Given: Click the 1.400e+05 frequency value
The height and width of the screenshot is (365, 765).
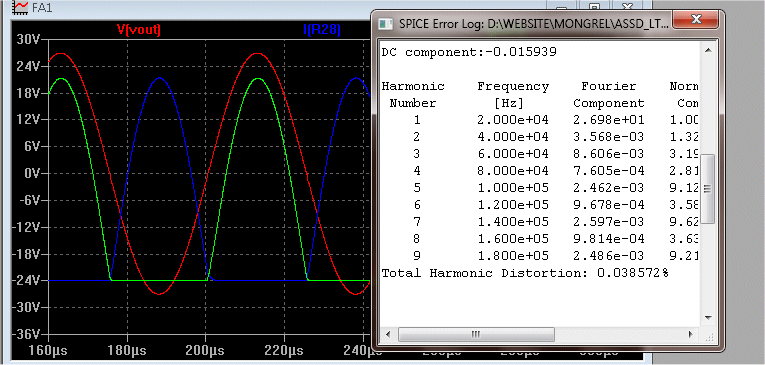Looking at the screenshot, I should point(513,222).
